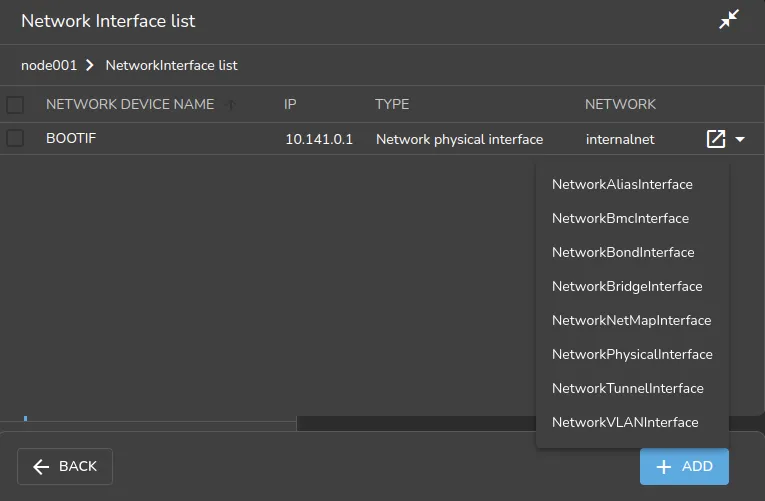Pick NetworkNetMapInterface from the list

tap(632, 321)
